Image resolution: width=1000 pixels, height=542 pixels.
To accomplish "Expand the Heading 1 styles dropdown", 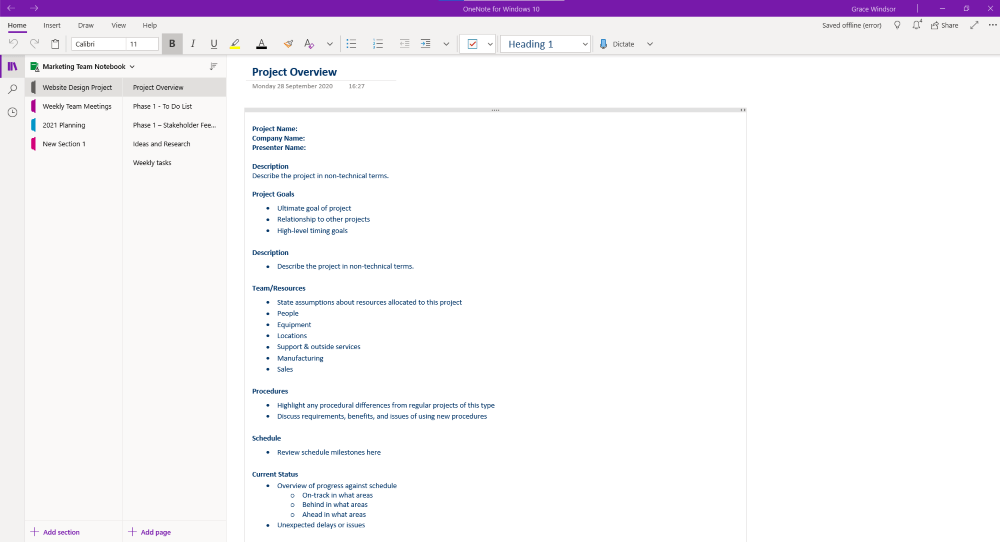I will coord(584,44).
